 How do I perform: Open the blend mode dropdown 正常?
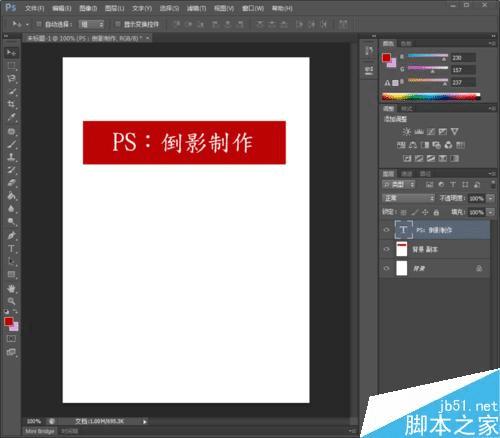coord(409,198)
